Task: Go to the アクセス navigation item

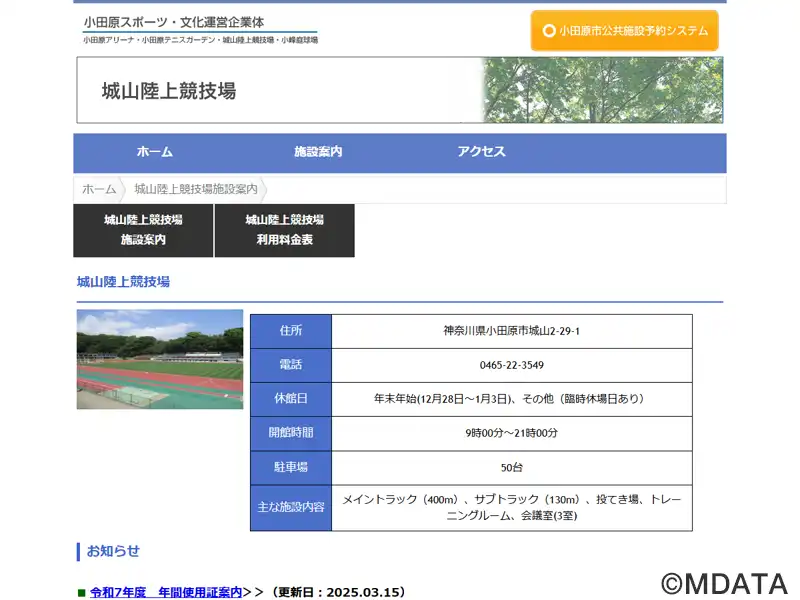Action: (481, 152)
